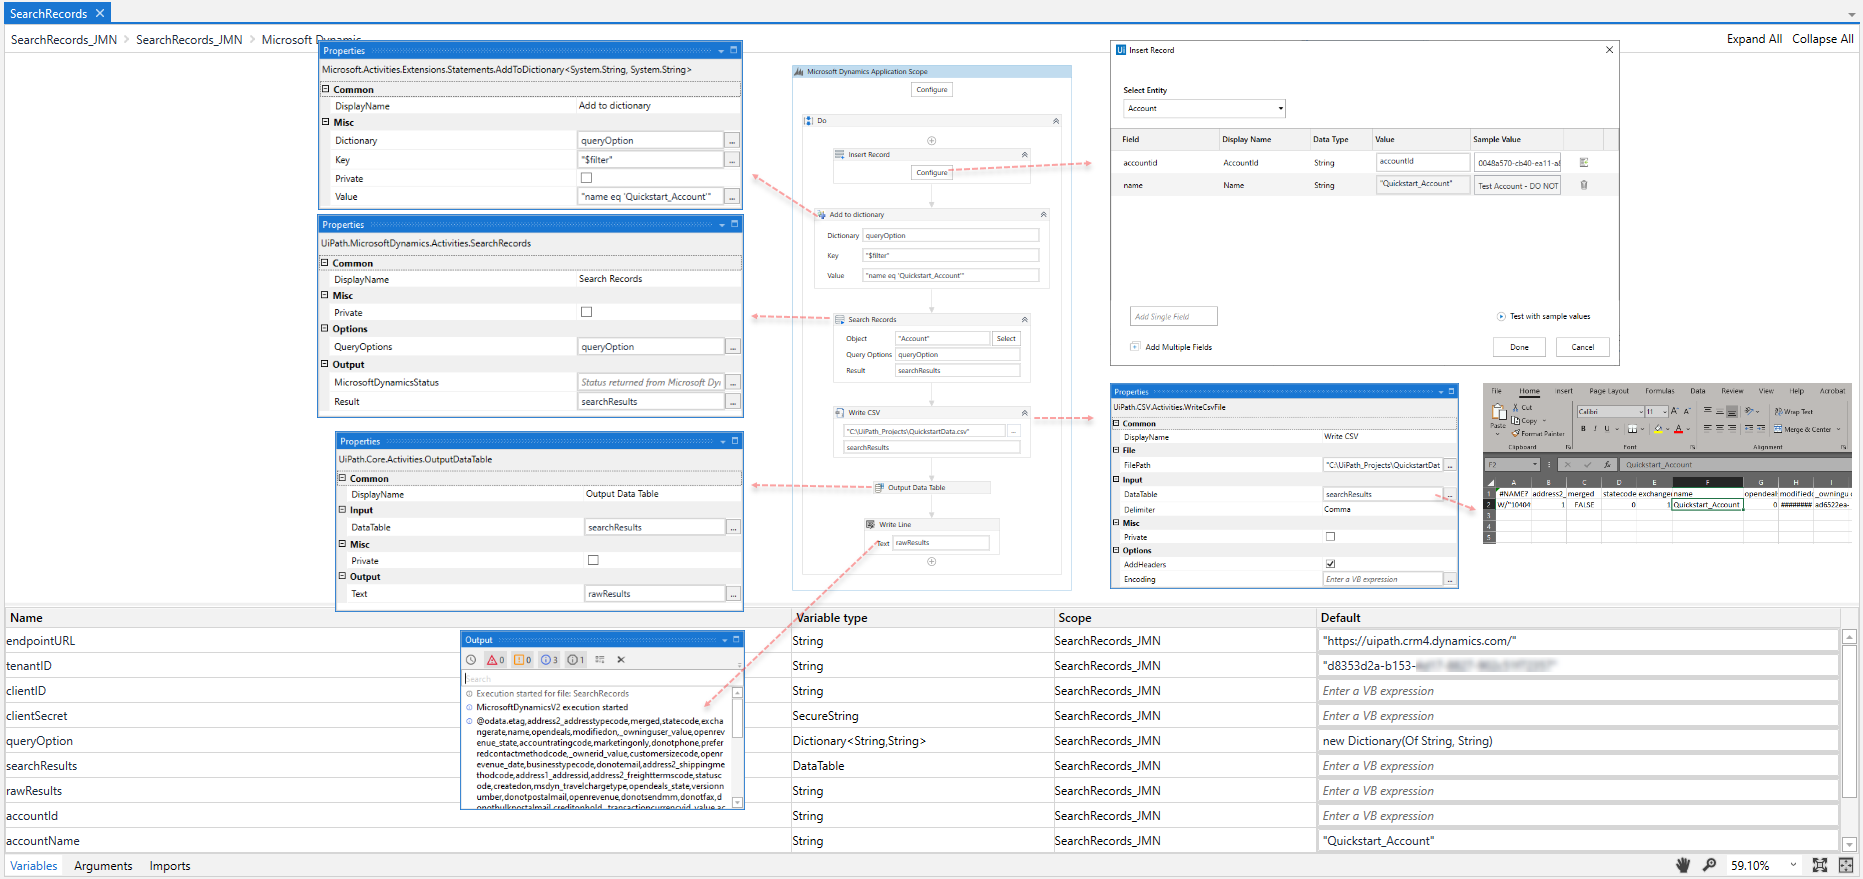Delete the name field row trash icon
The height and width of the screenshot is (879, 1863).
[1584, 185]
